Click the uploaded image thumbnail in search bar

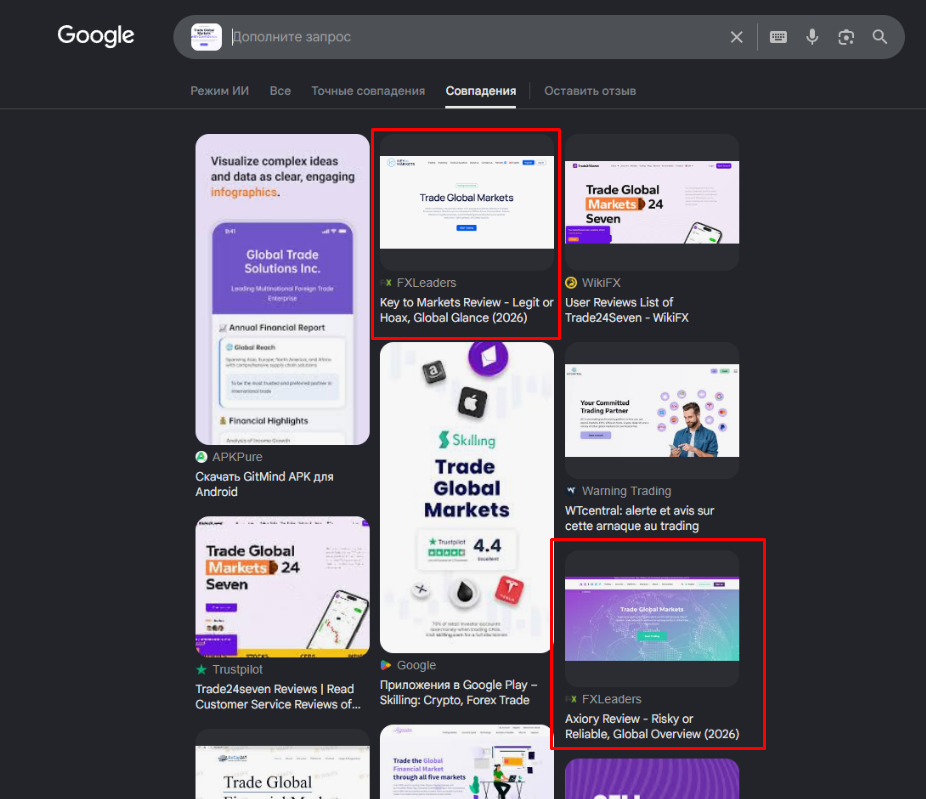(x=206, y=37)
